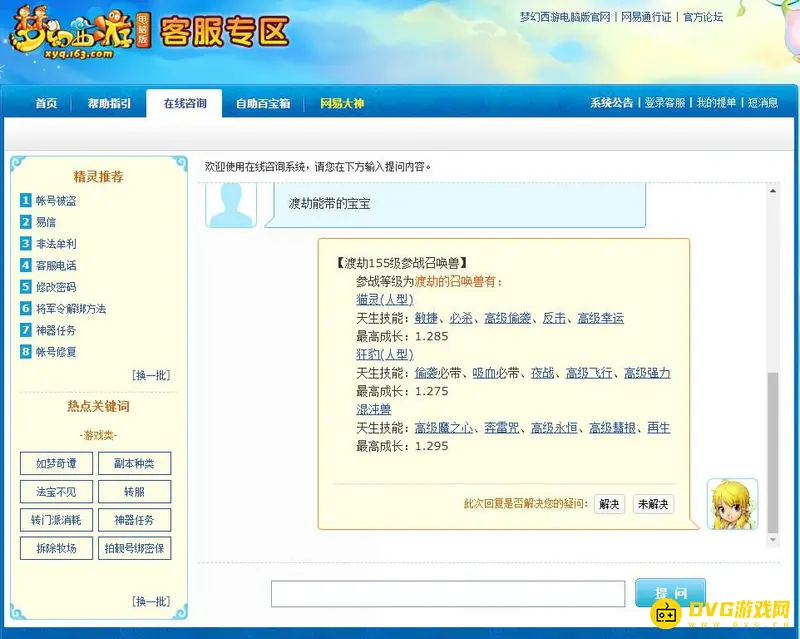
Task: Open the 偷袭 skill link under 狂豹
Action: pos(426,373)
